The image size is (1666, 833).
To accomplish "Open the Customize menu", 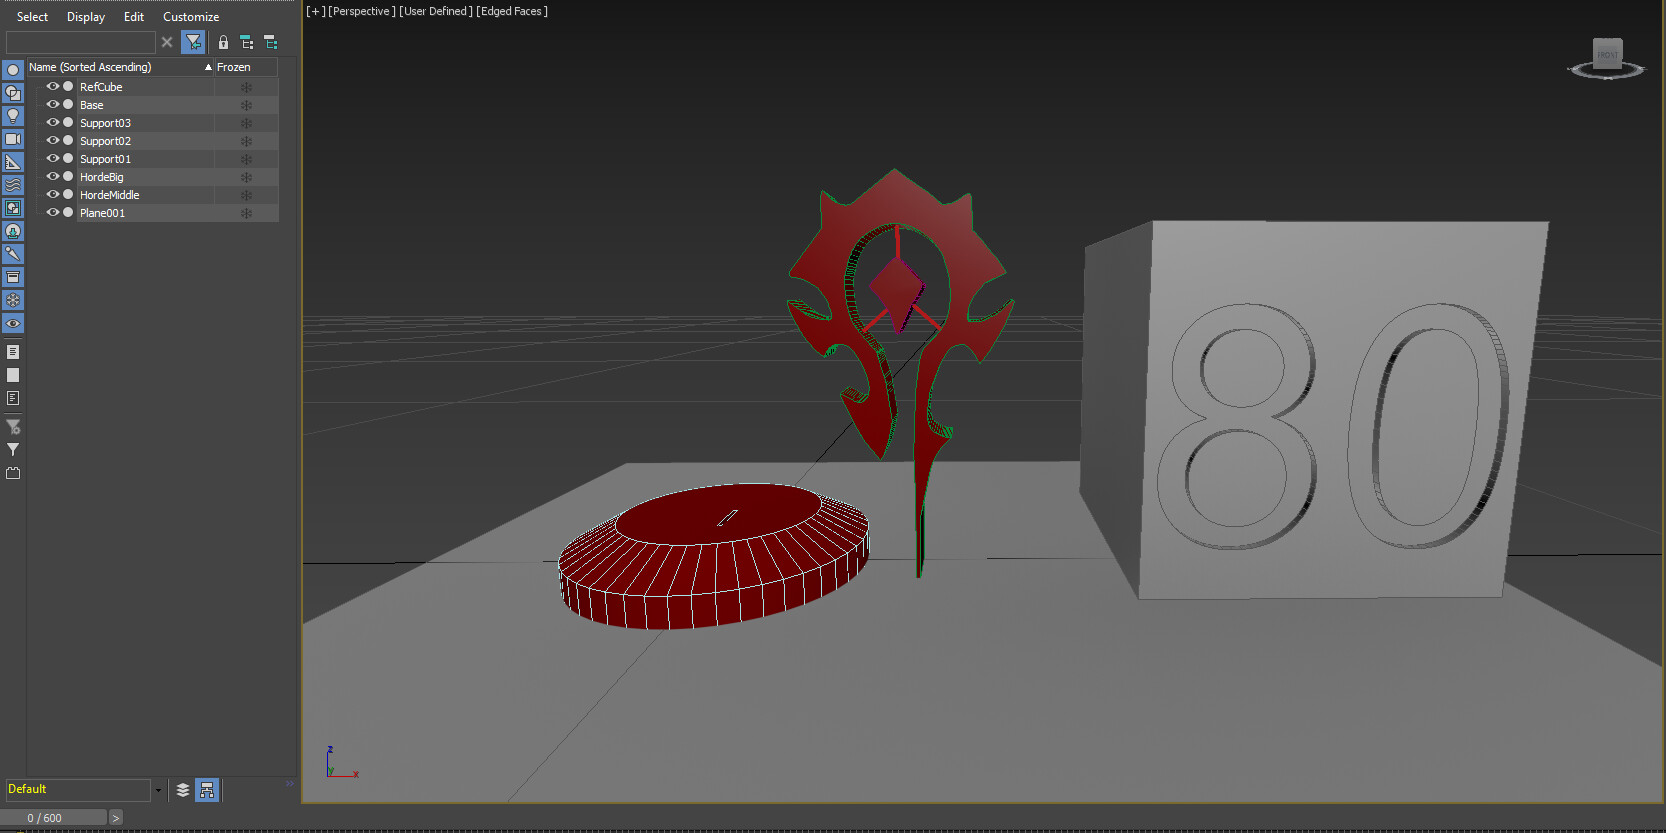I will (x=191, y=17).
